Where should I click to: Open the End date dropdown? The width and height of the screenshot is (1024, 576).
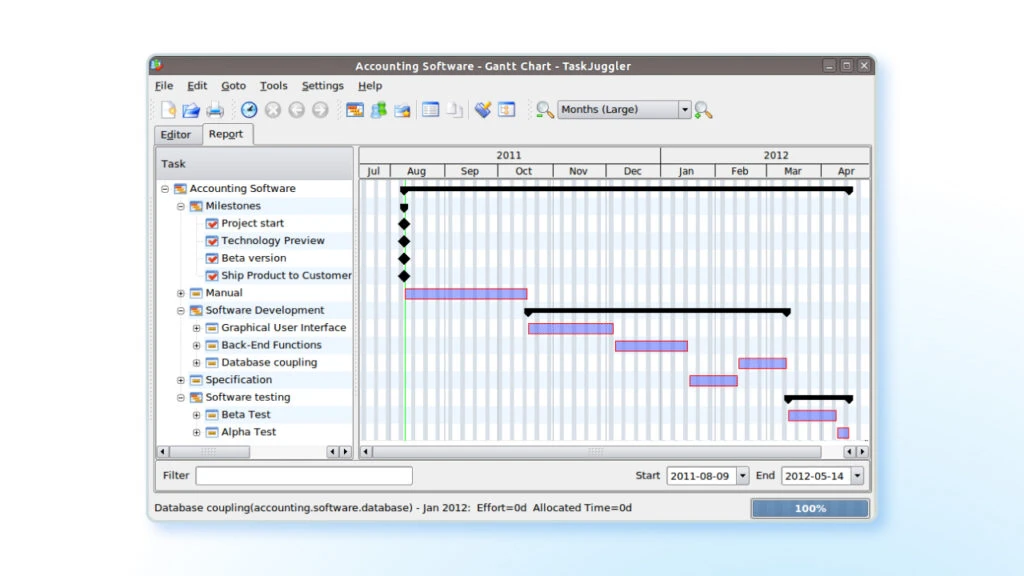click(857, 476)
